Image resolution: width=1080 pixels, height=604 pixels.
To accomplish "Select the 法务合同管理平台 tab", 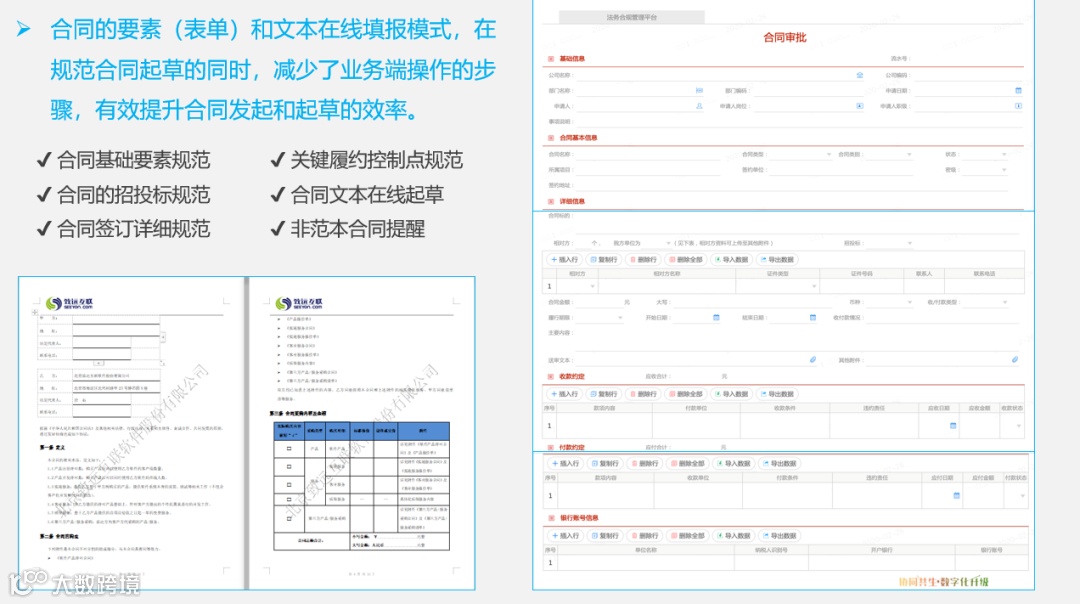I will coord(632,17).
